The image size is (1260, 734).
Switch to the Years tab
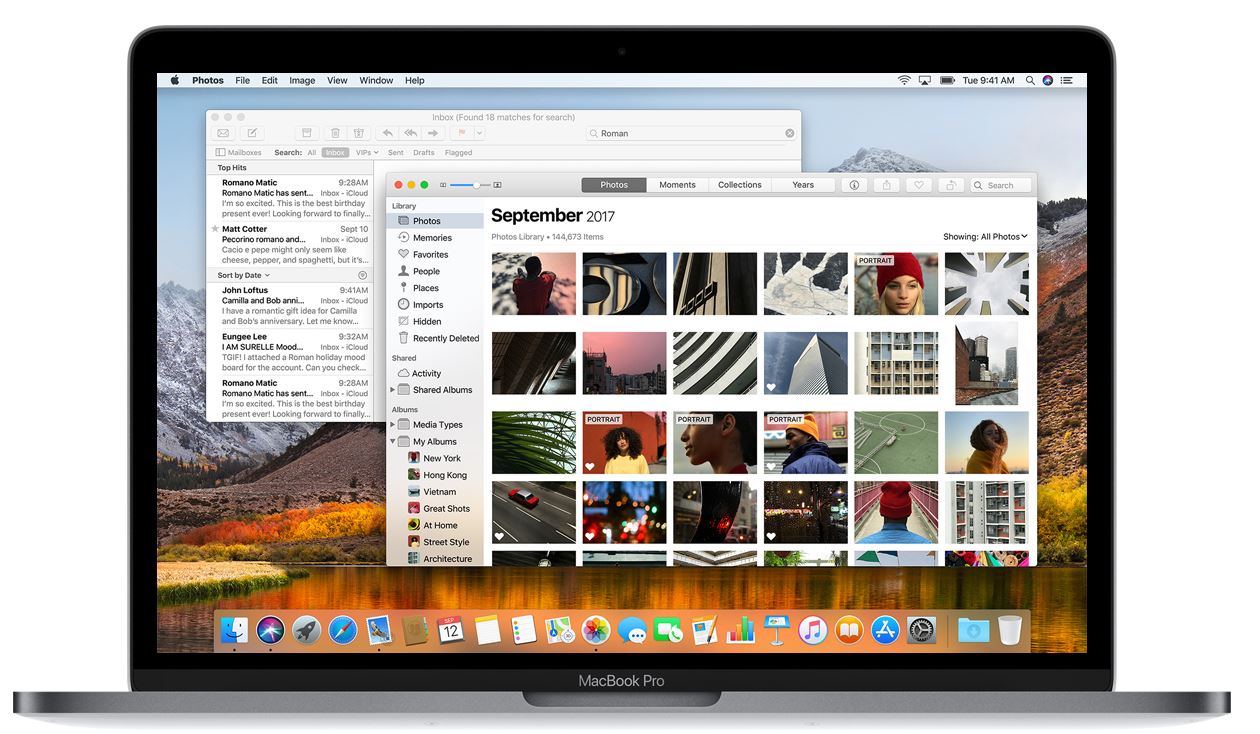click(x=803, y=185)
